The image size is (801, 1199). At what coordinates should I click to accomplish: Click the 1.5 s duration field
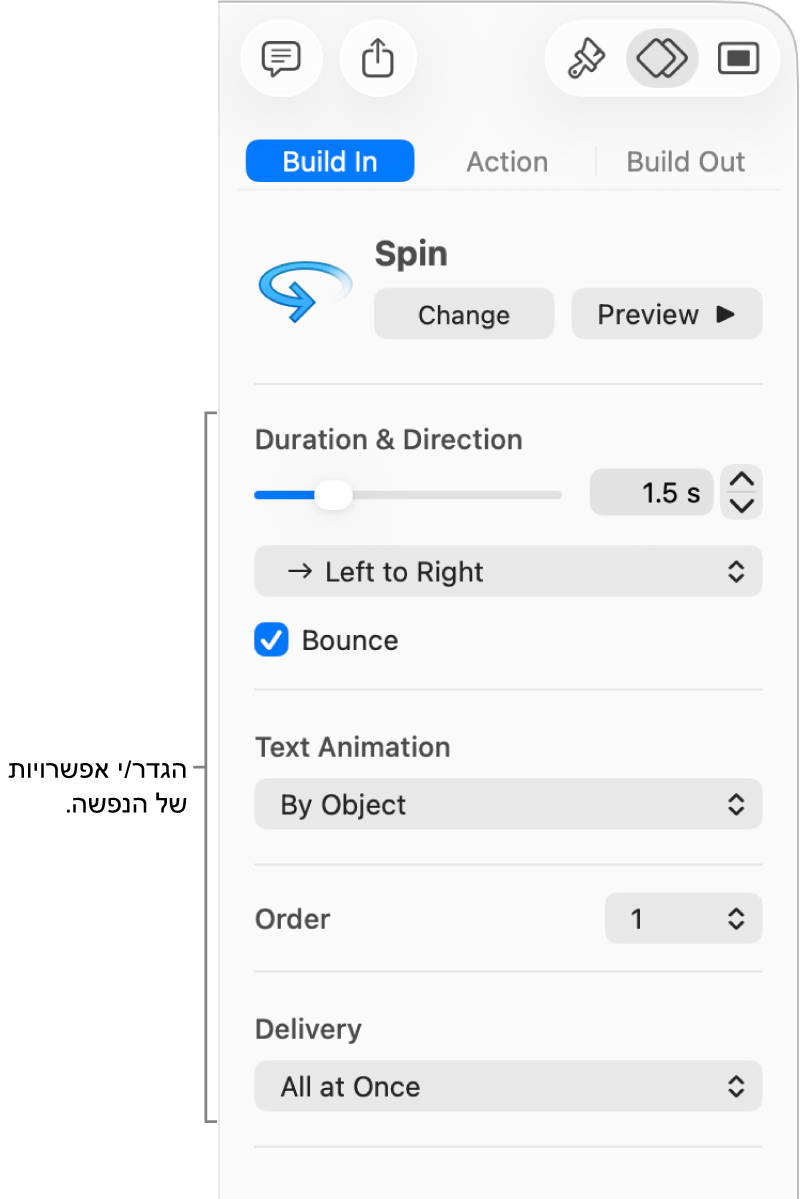(x=651, y=492)
